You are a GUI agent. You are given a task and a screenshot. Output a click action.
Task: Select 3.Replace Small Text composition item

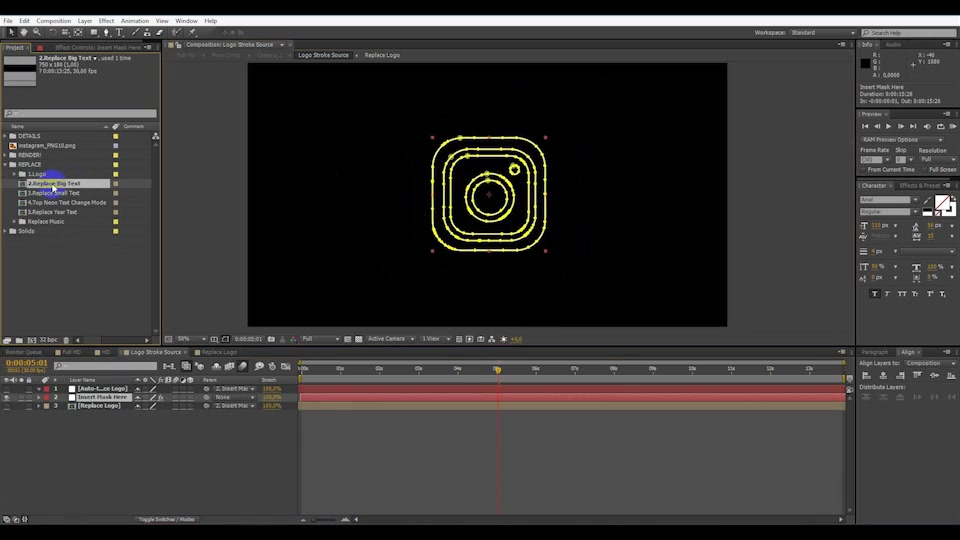coord(53,193)
